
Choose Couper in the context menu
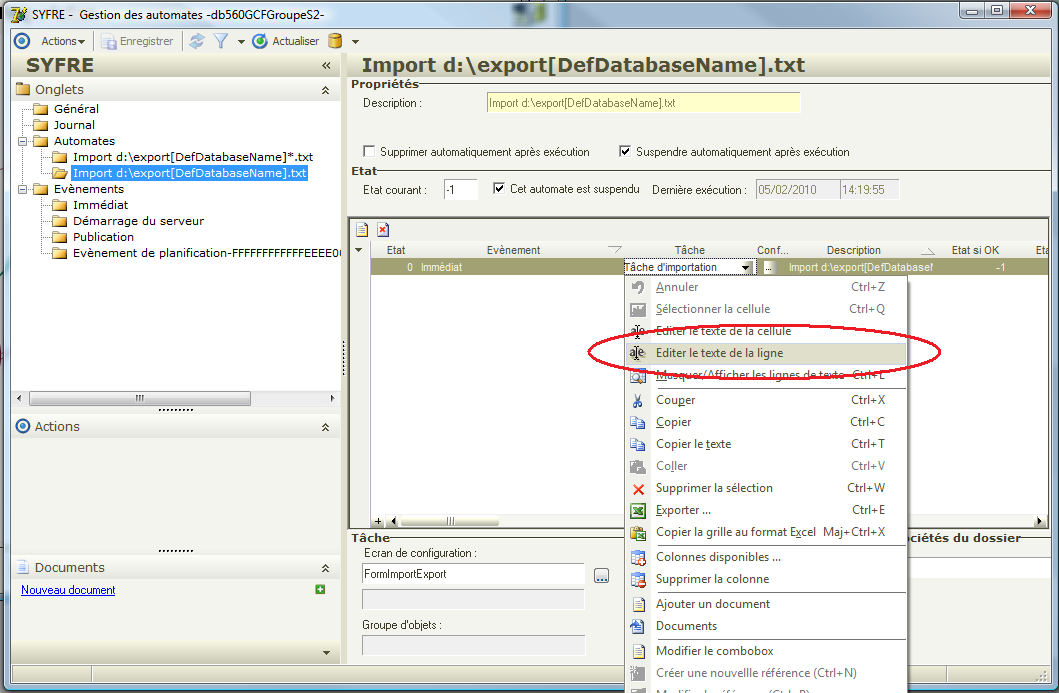coord(766,400)
